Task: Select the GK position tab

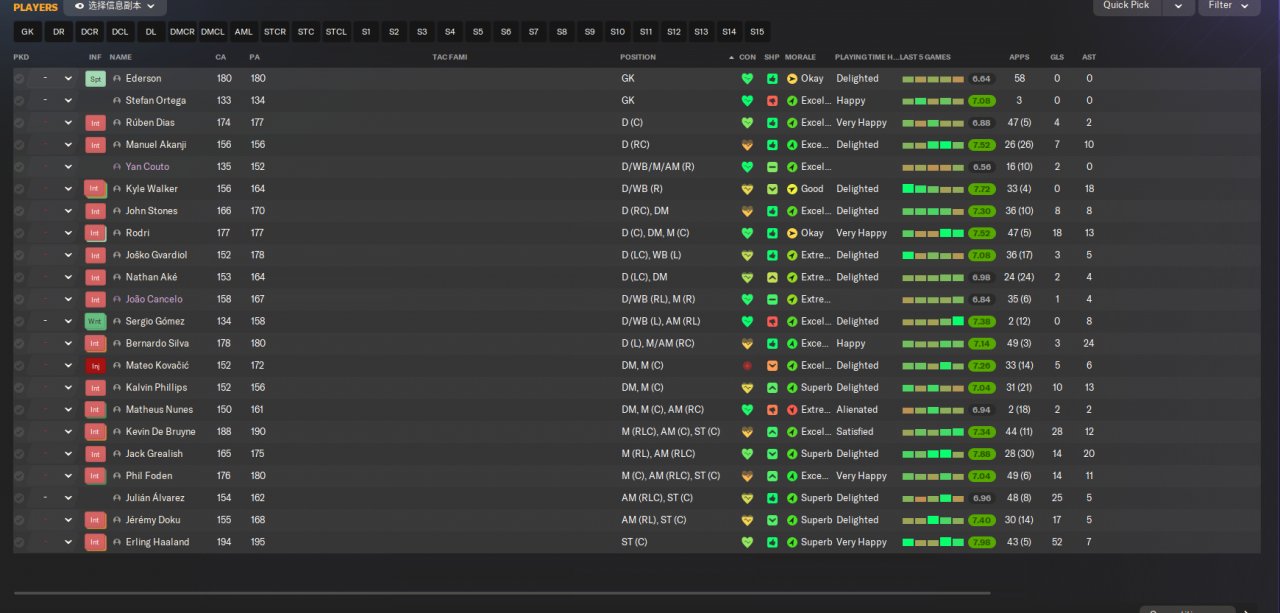Action: coord(27,32)
